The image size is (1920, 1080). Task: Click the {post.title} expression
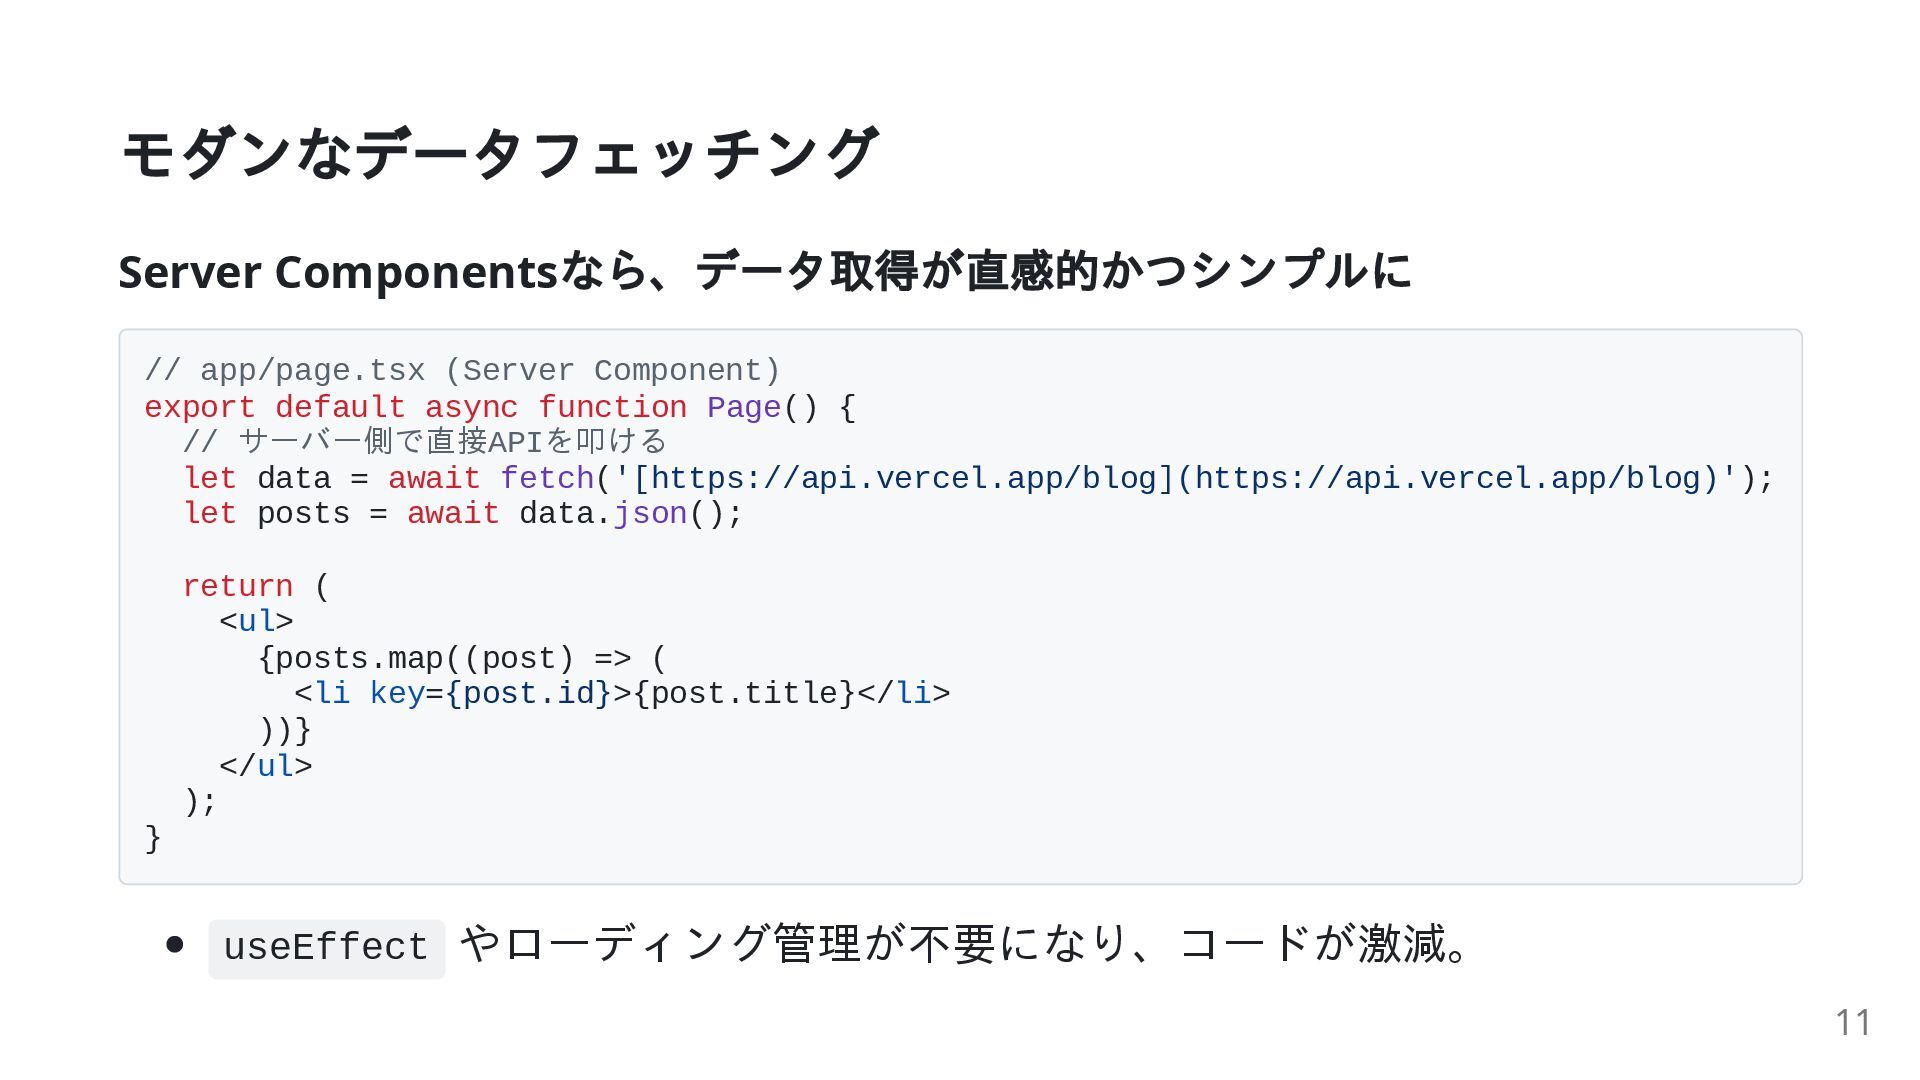tap(744, 694)
